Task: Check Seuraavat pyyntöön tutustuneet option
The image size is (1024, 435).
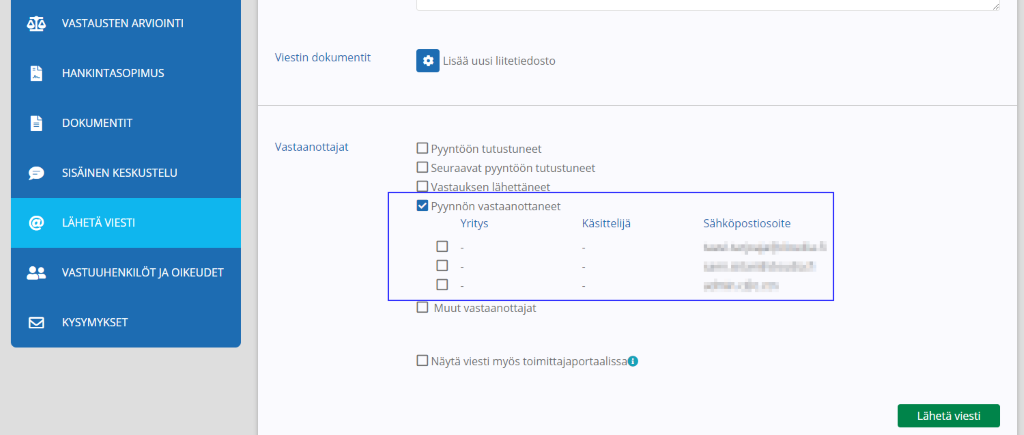Action: pos(423,167)
